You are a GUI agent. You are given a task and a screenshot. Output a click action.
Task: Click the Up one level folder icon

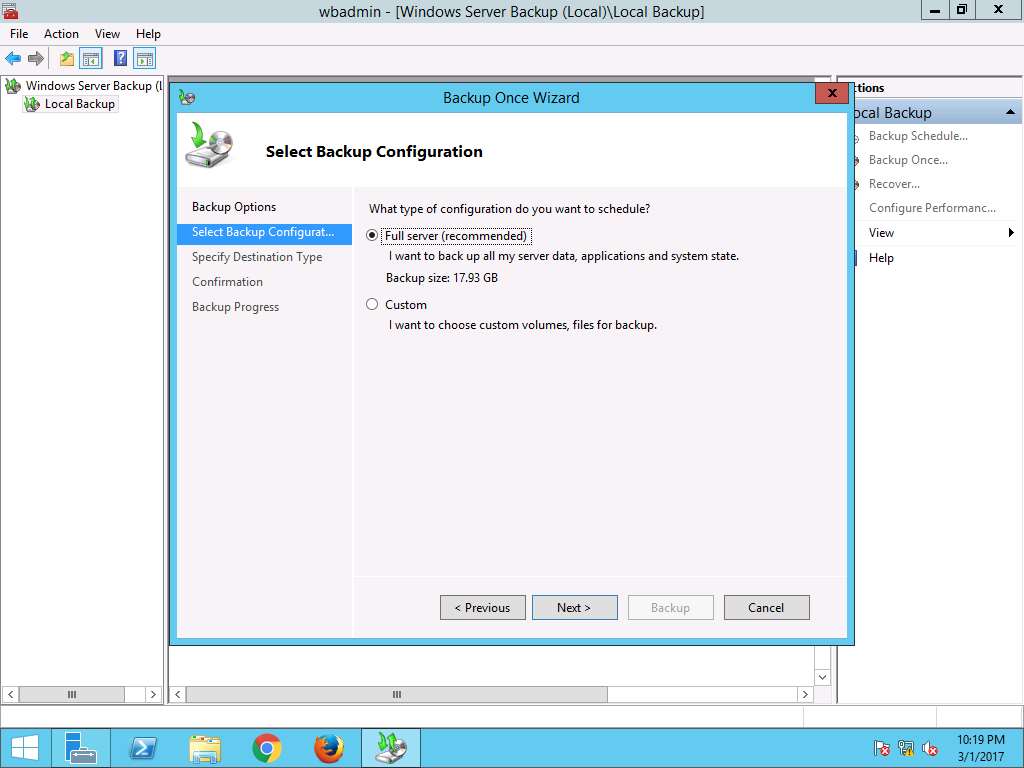click(x=67, y=59)
